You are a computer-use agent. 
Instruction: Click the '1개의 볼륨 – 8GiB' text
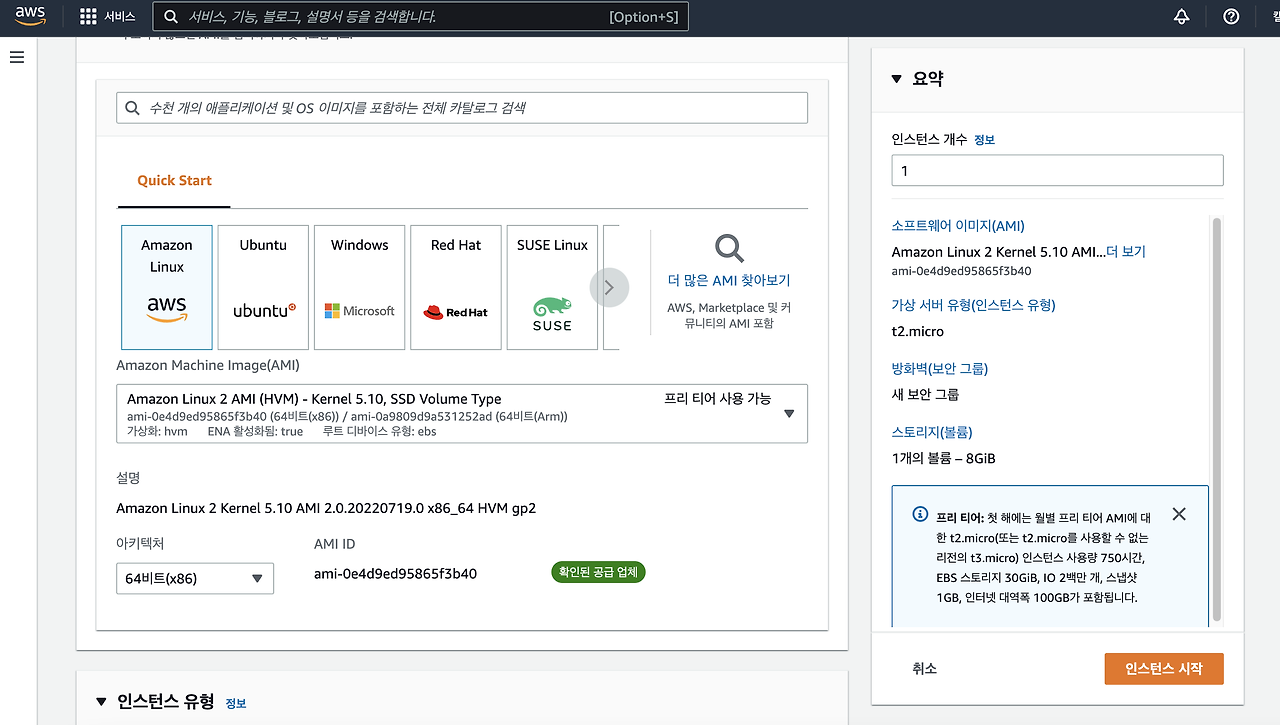[943, 459]
